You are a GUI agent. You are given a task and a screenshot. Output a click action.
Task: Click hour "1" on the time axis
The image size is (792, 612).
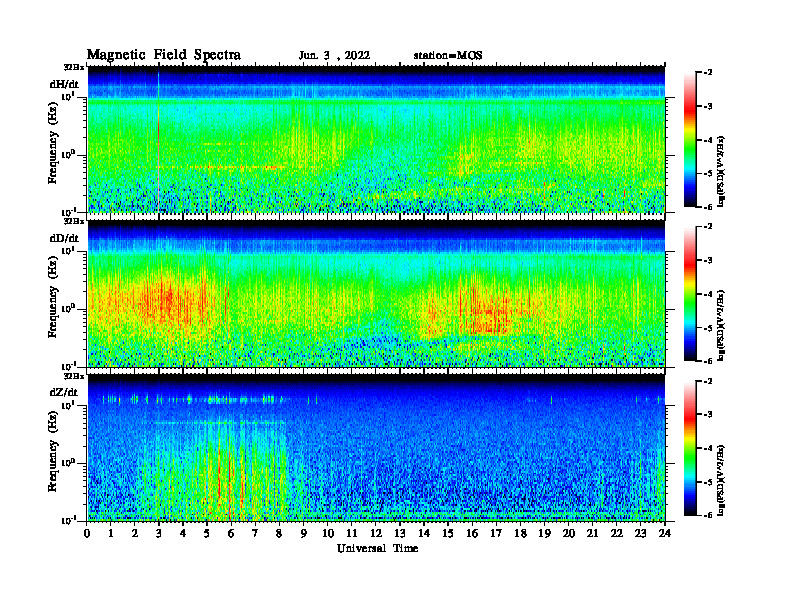pos(111,533)
